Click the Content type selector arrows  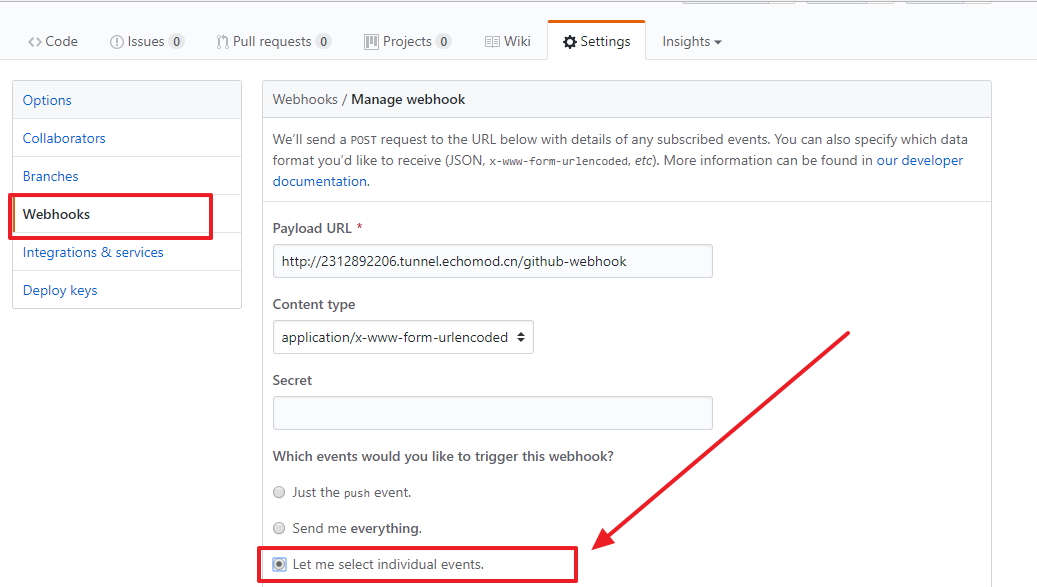(521, 337)
